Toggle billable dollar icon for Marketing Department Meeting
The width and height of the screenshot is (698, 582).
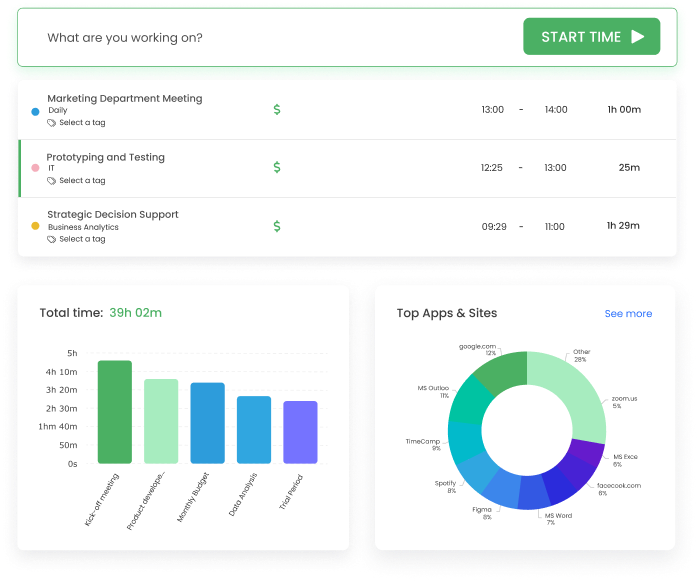click(x=277, y=109)
